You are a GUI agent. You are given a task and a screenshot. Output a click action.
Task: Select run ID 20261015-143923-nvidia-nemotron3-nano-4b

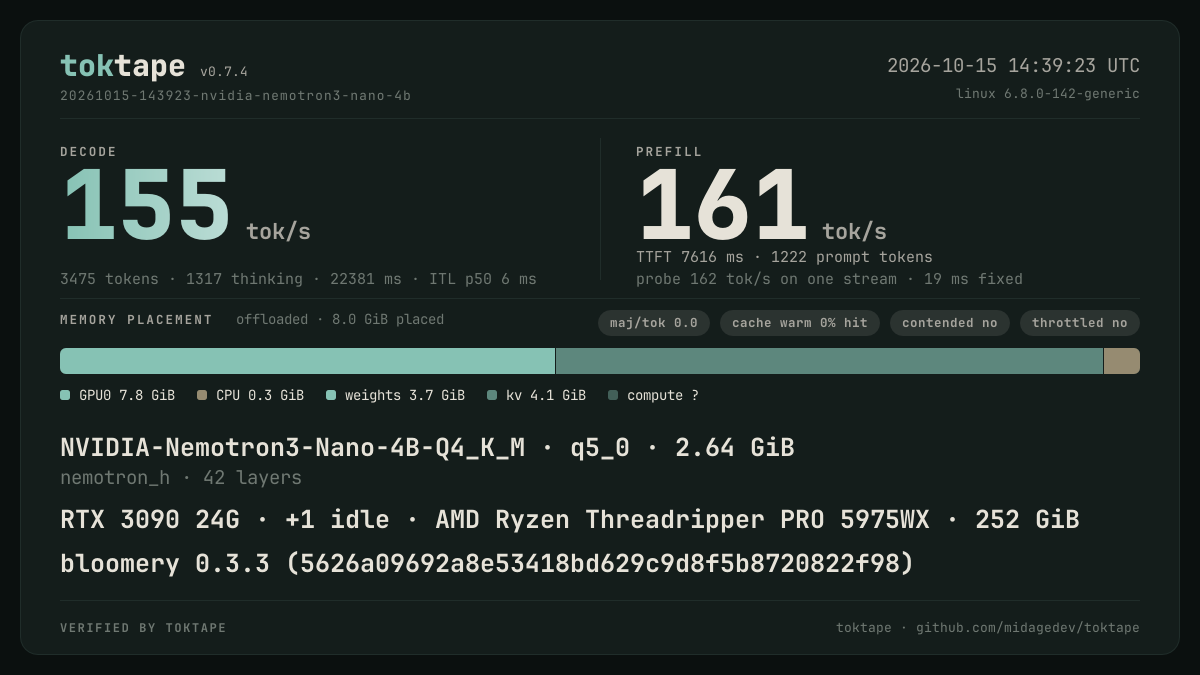click(x=235, y=96)
